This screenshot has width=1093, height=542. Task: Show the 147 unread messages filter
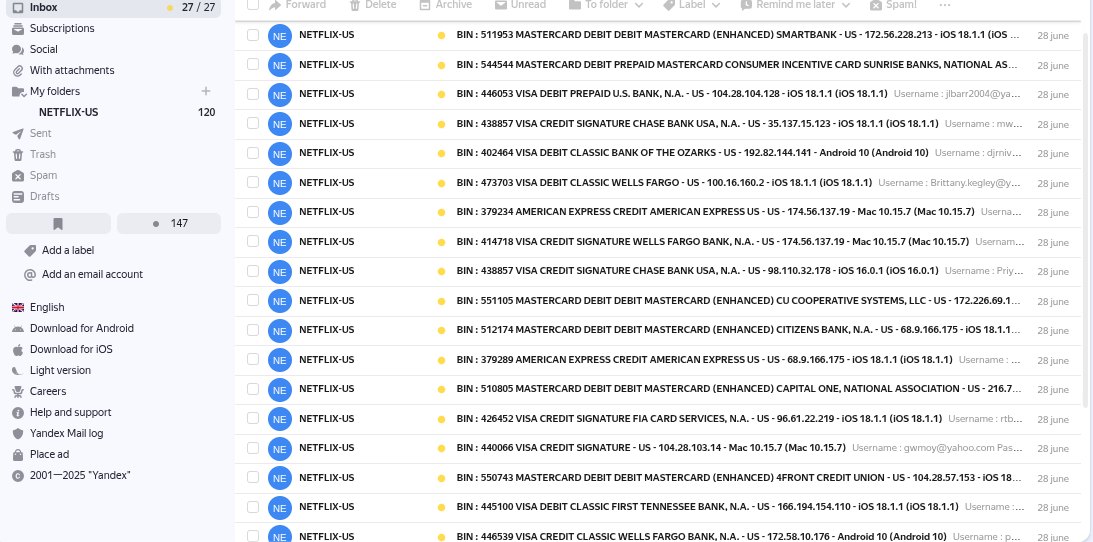click(x=169, y=224)
